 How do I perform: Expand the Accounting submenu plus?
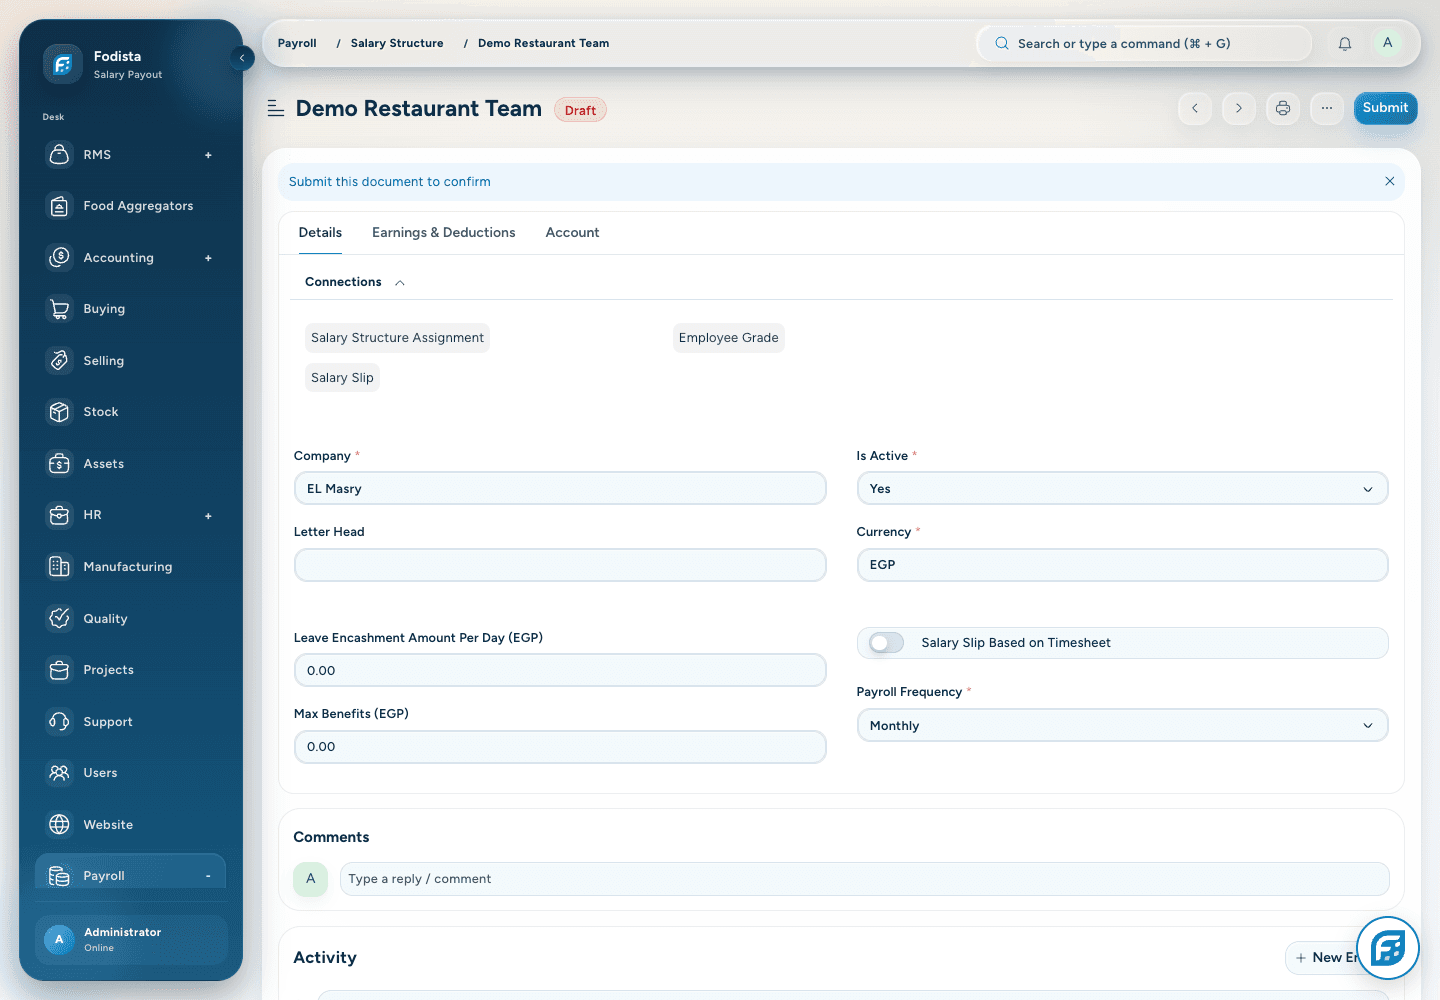pos(208,258)
